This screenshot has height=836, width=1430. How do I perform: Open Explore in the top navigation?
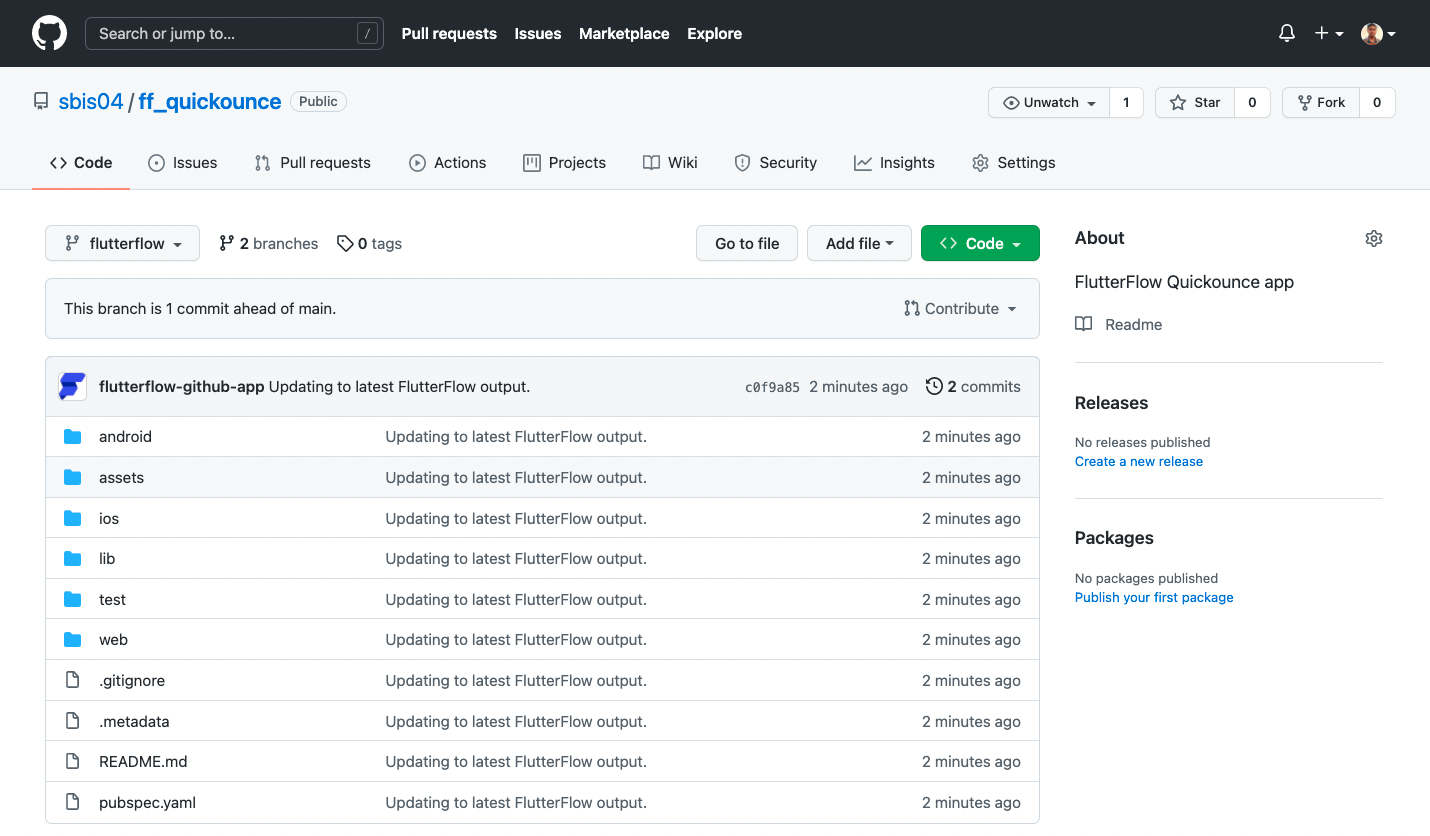click(x=714, y=33)
